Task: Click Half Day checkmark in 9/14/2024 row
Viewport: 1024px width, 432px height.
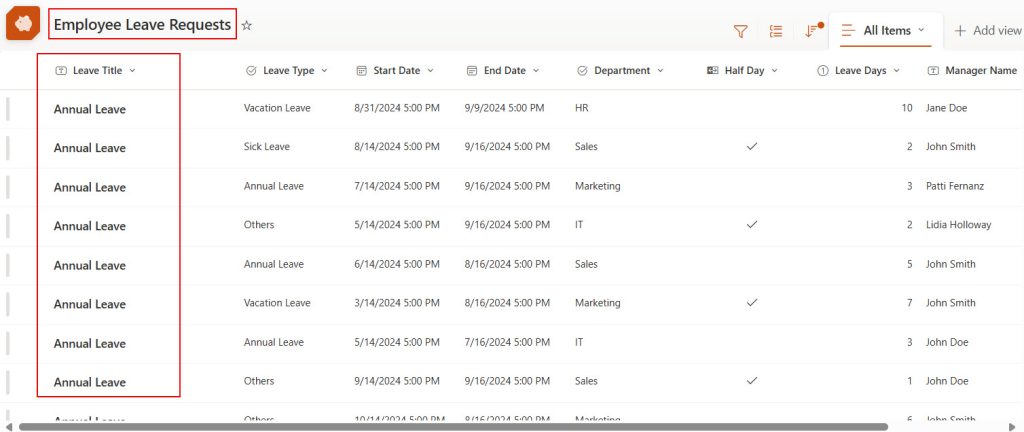Action: tap(752, 380)
